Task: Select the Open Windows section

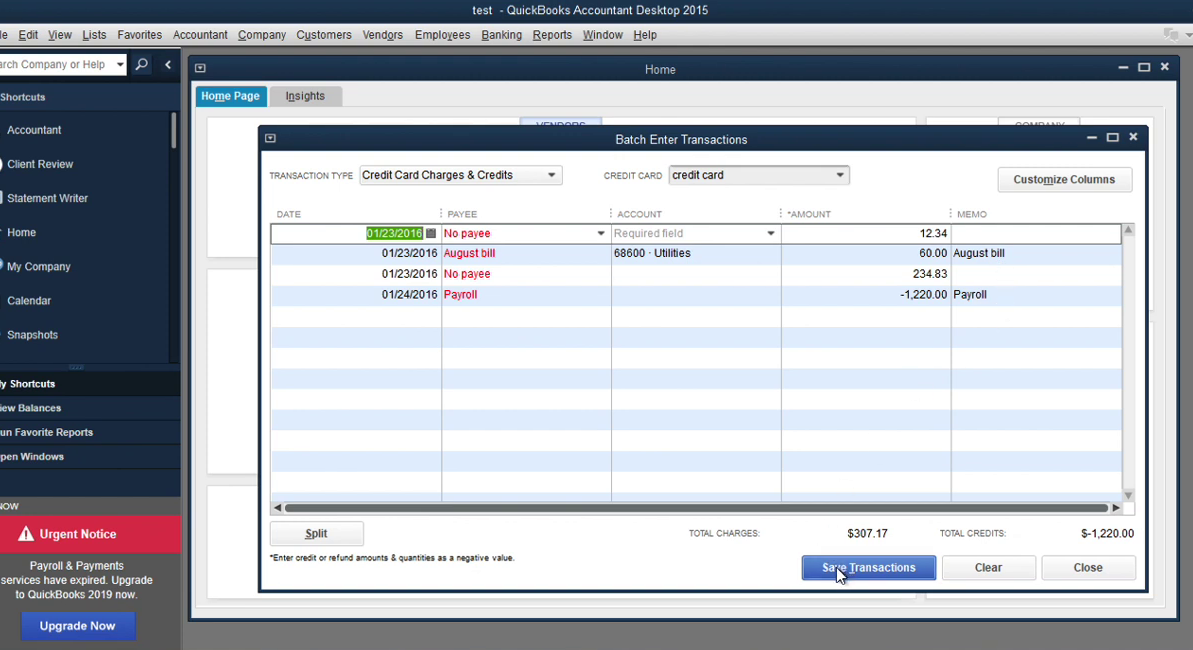Action: [90, 457]
